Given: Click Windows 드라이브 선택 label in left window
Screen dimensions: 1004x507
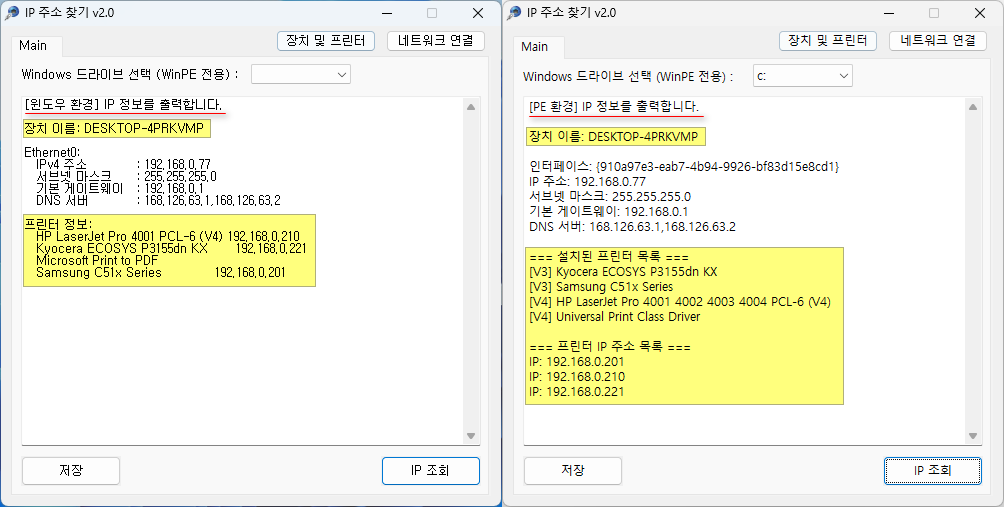Looking at the screenshot, I should (x=130, y=74).
